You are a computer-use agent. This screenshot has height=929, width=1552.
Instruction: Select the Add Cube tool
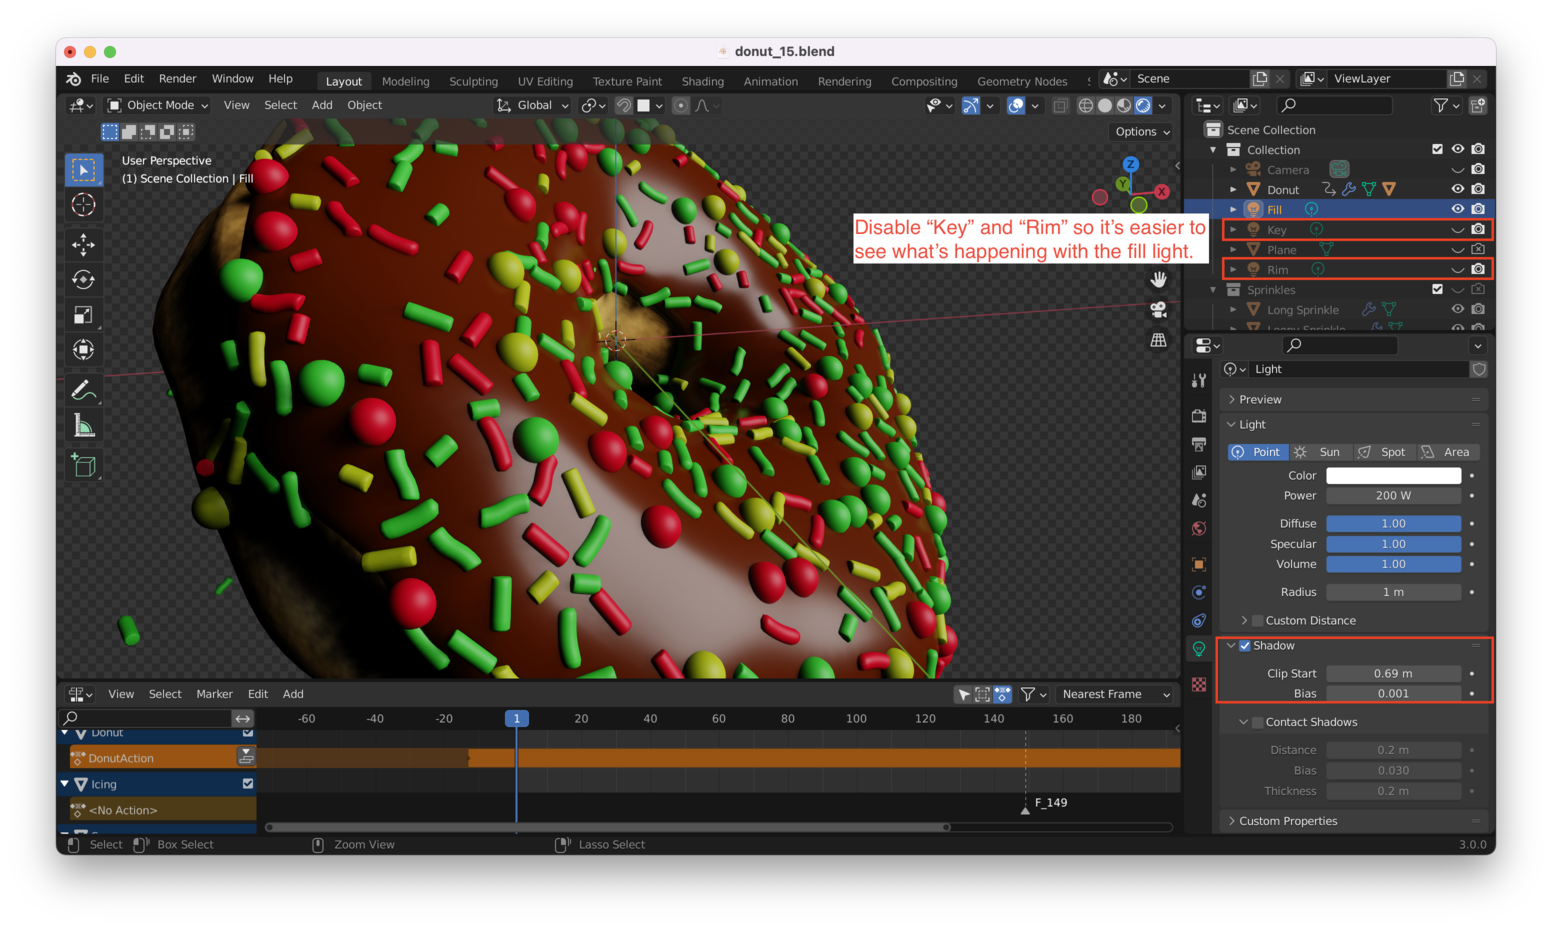[84, 465]
